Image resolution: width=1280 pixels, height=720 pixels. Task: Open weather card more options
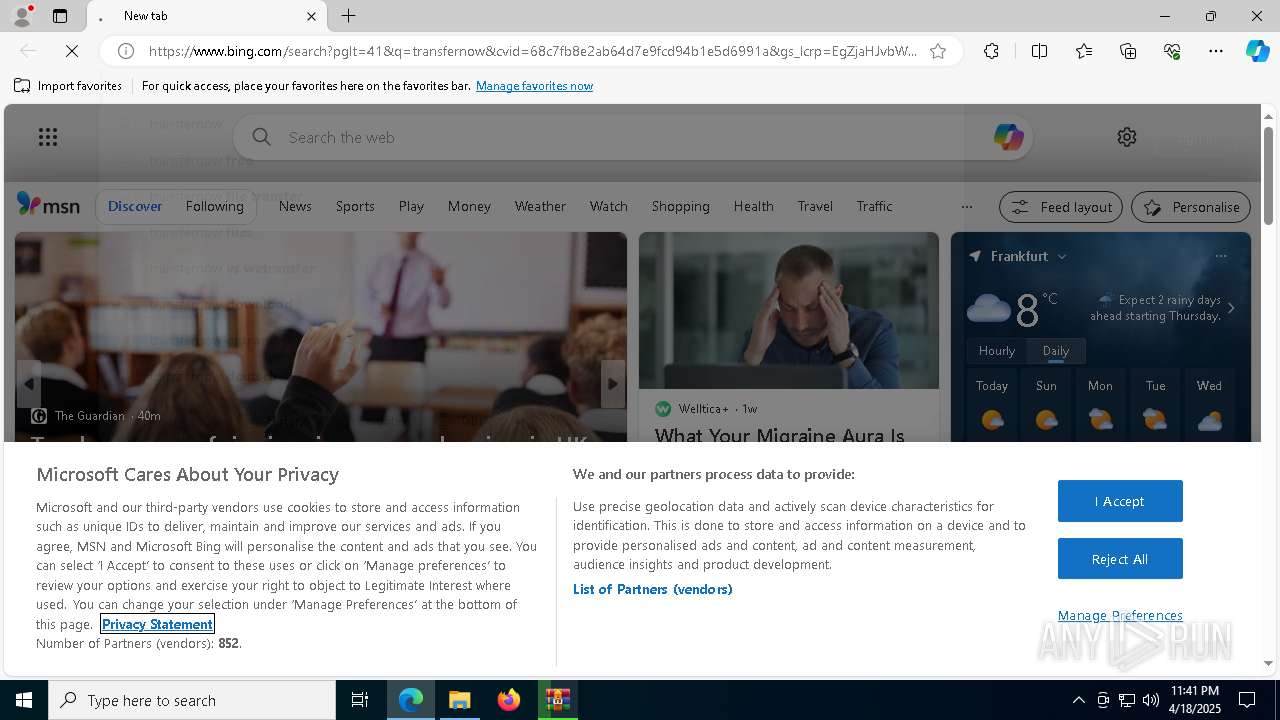click(x=1221, y=256)
